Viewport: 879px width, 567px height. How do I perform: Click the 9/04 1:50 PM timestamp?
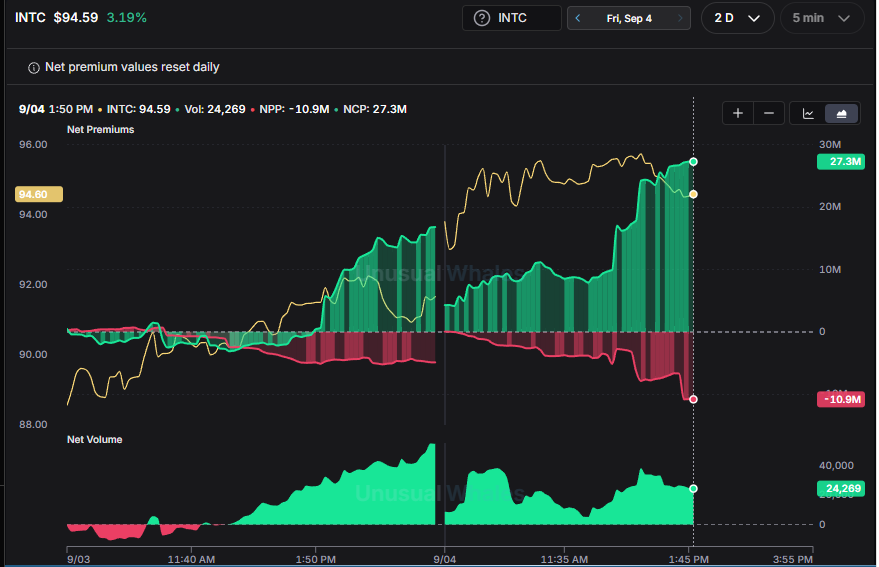pyautogui.click(x=56, y=109)
